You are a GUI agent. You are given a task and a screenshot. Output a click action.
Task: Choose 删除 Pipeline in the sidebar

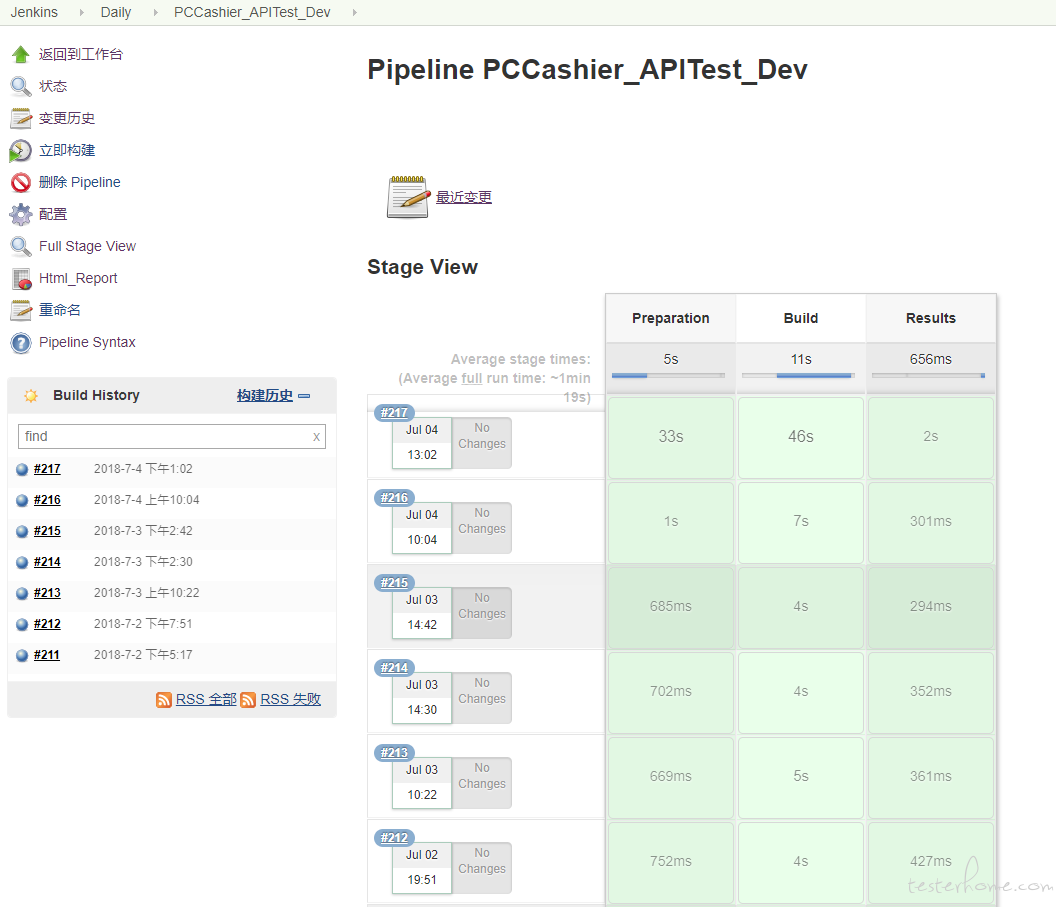tap(79, 182)
